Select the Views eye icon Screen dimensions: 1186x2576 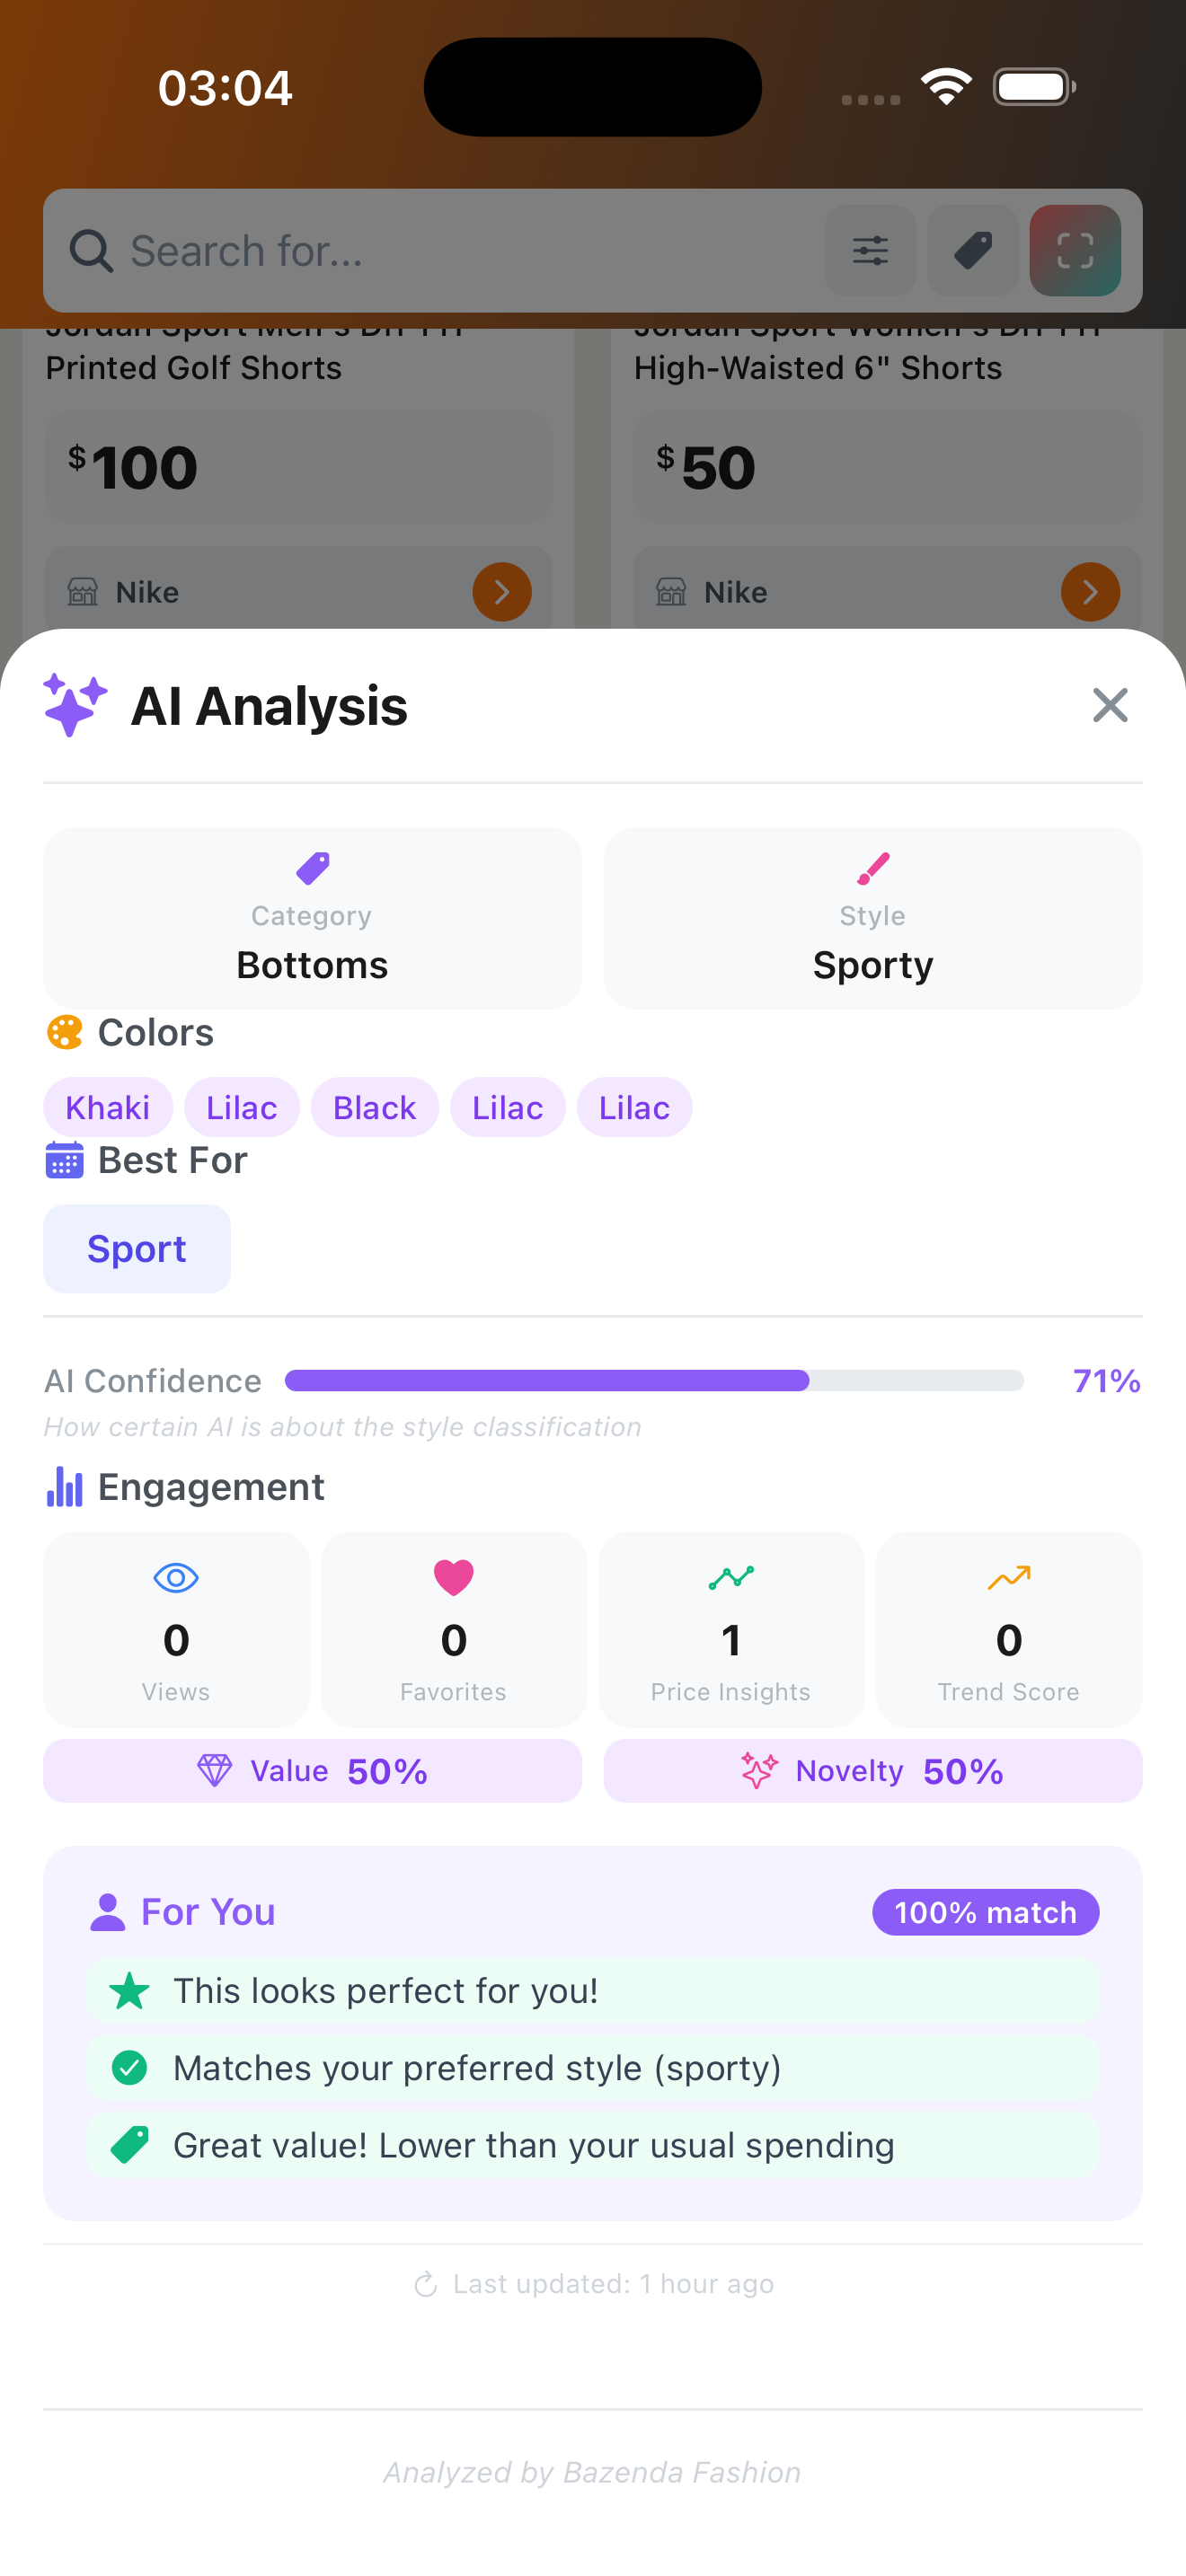click(x=176, y=1578)
